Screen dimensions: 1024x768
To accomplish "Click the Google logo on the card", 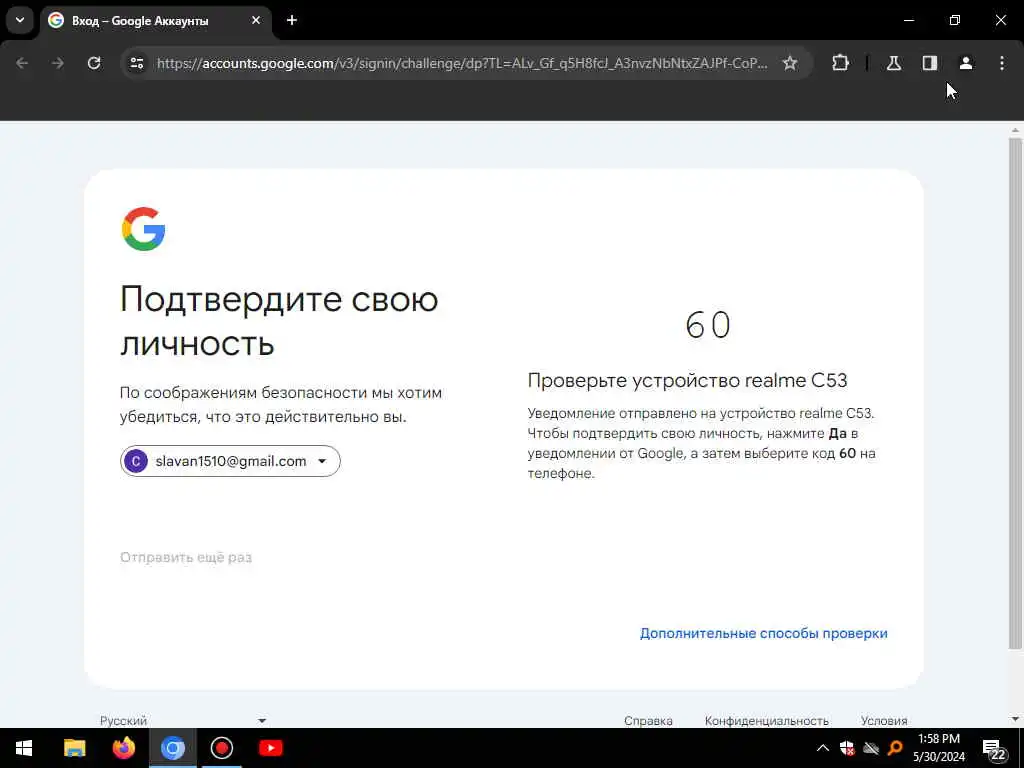I will 143,229.
